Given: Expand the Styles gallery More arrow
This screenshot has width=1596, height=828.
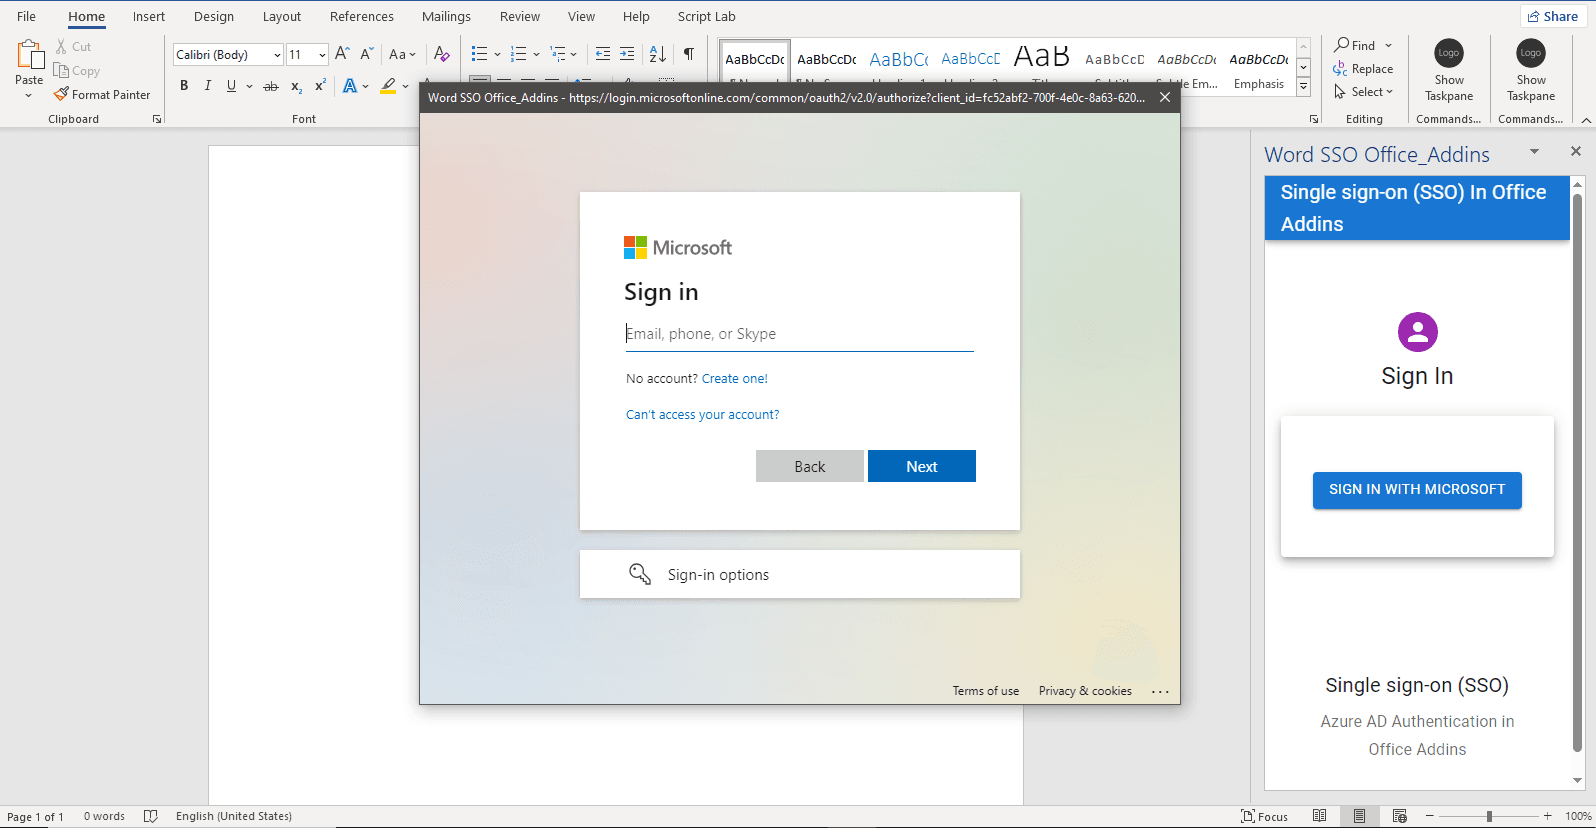Looking at the screenshot, I should point(1303,88).
